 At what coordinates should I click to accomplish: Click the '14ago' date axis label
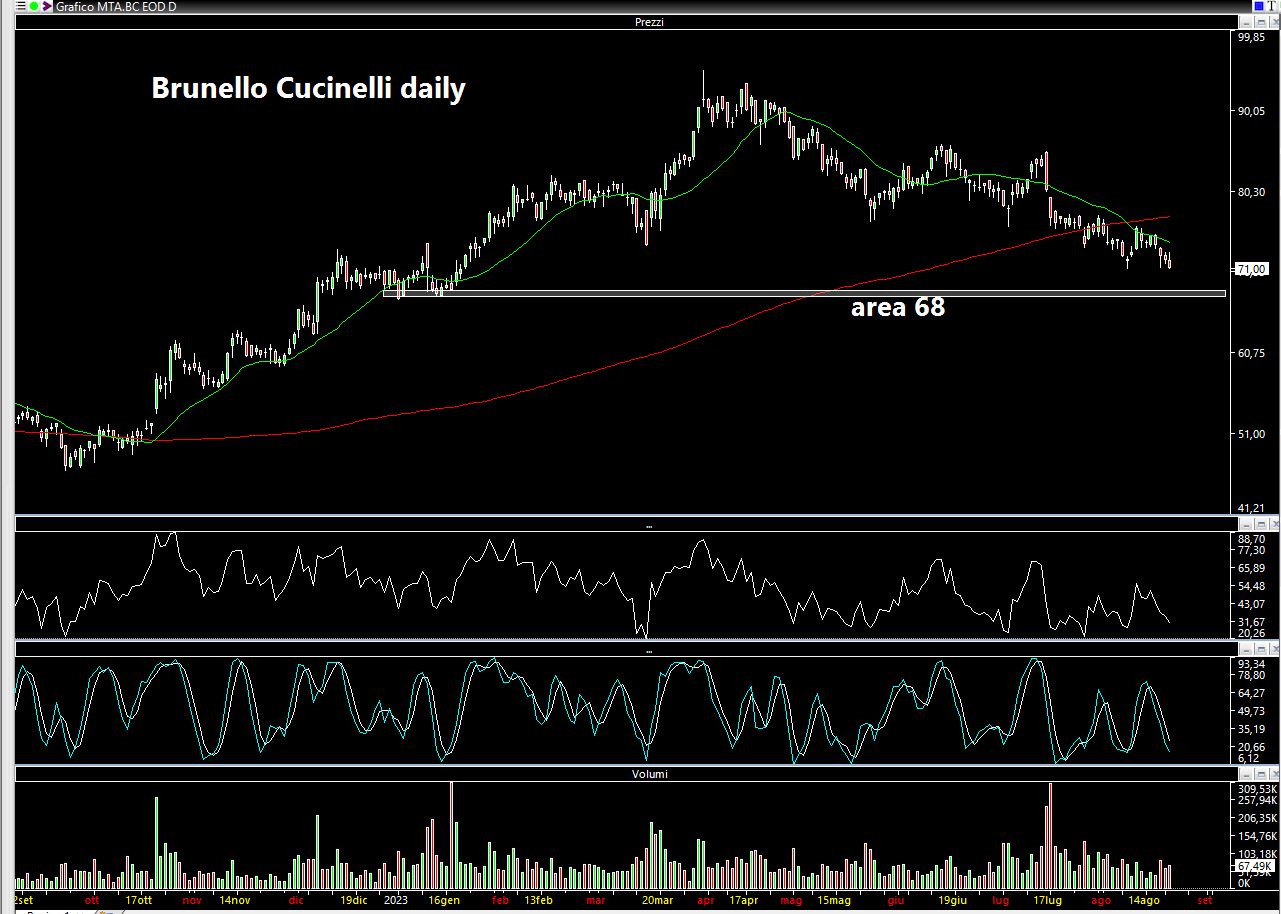coord(1142,900)
